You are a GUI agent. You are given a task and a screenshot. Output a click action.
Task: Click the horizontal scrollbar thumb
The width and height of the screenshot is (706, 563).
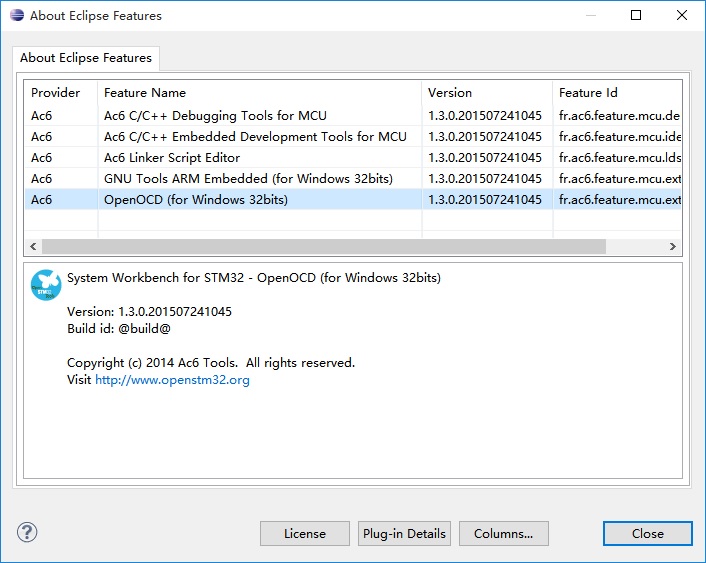pos(324,246)
